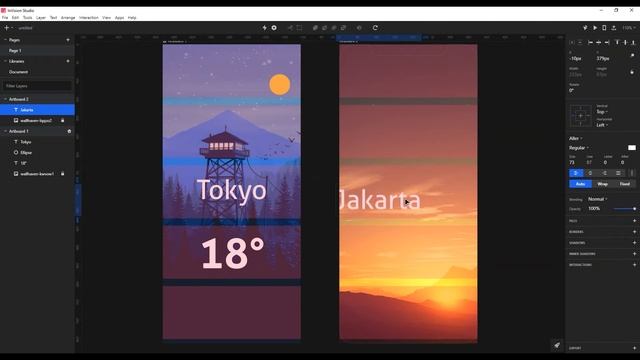The width and height of the screenshot is (640, 360).
Task: Open the Edit menu
Action: point(15,18)
